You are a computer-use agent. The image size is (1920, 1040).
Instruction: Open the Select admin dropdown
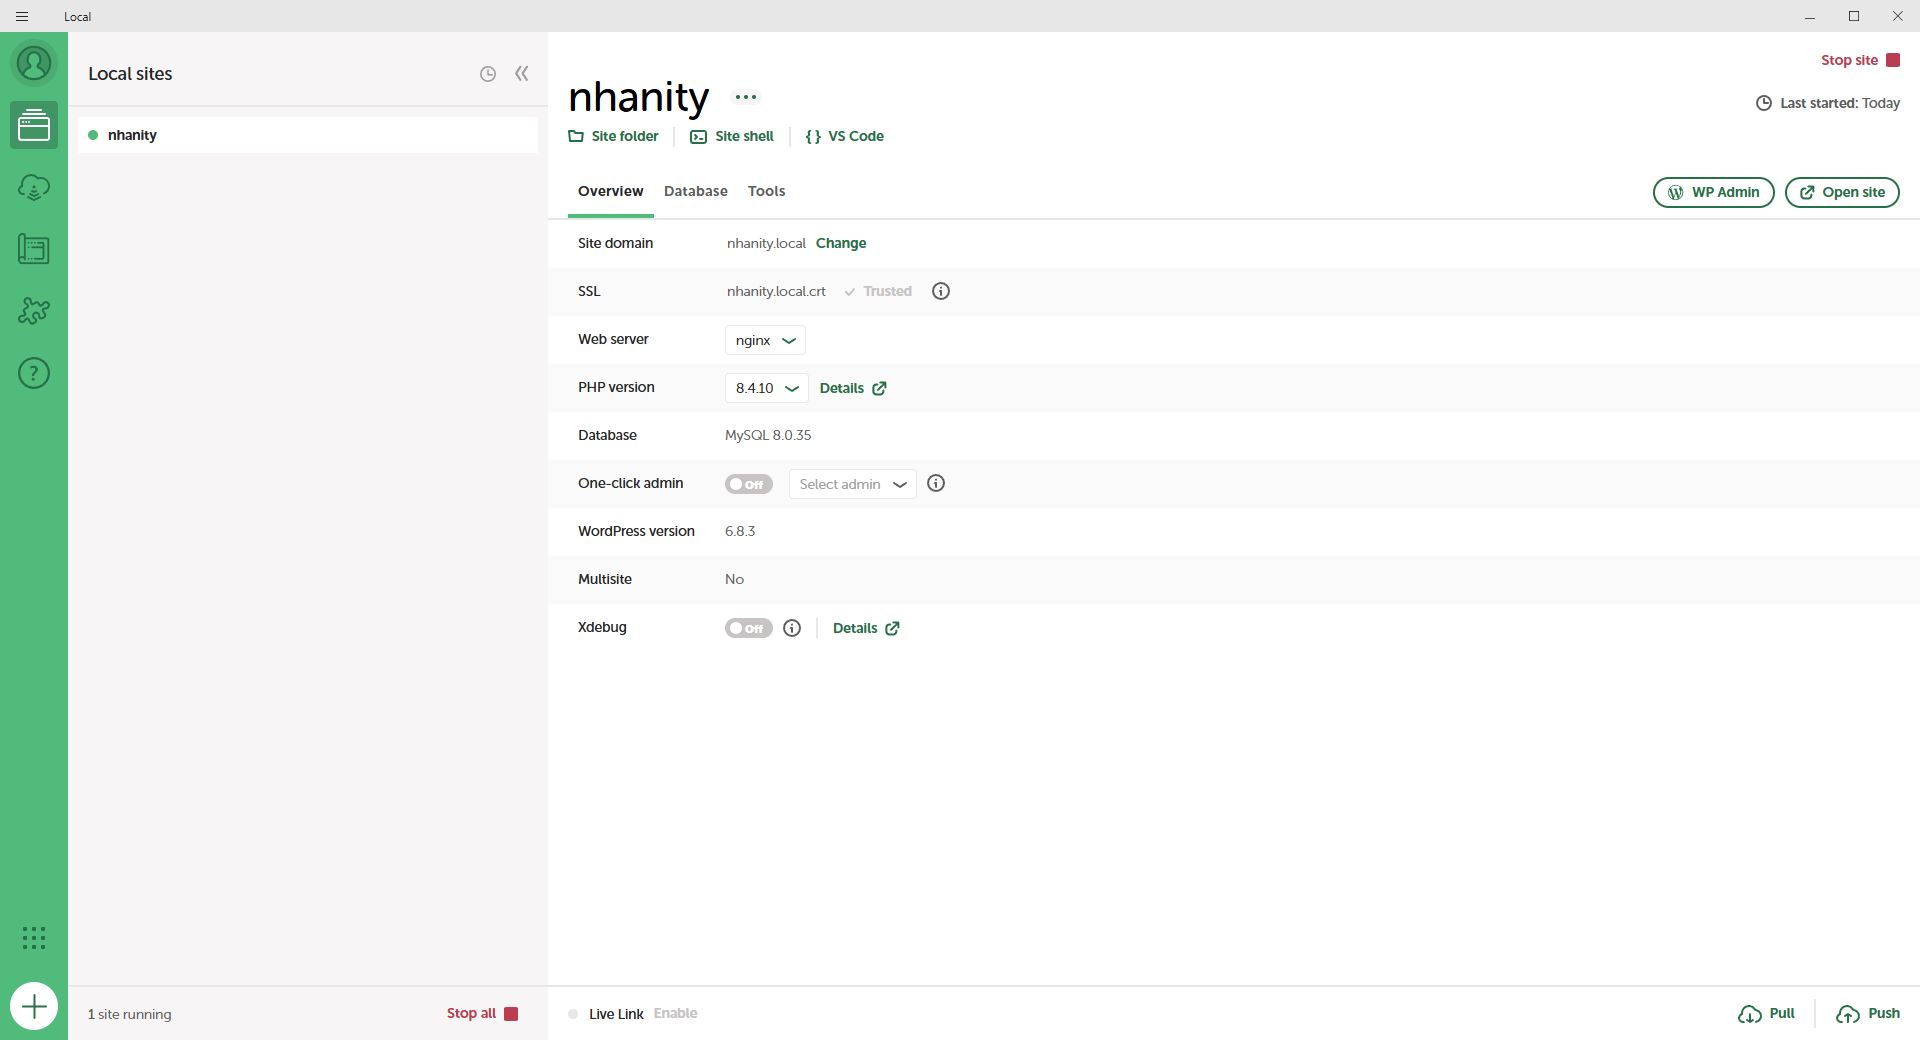[852, 484]
